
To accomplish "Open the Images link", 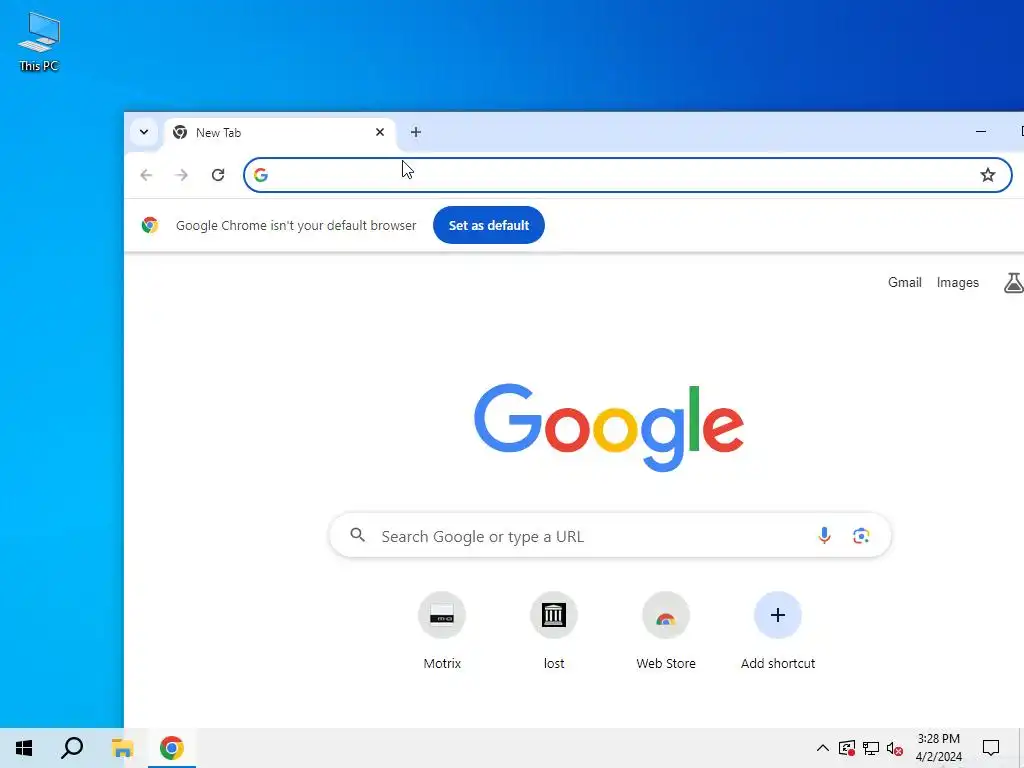I will coord(957,282).
